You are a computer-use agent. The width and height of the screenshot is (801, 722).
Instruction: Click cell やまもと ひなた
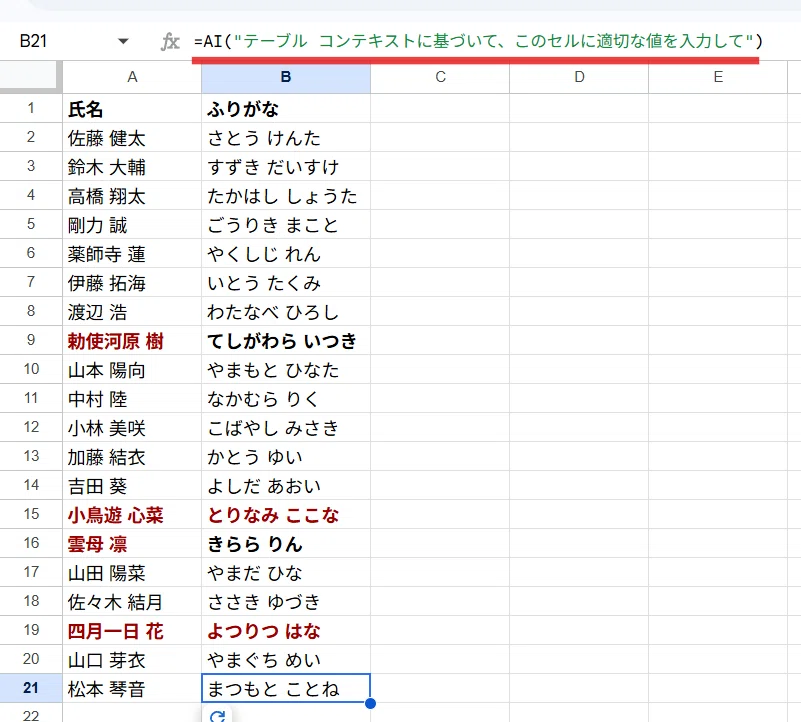coord(286,369)
